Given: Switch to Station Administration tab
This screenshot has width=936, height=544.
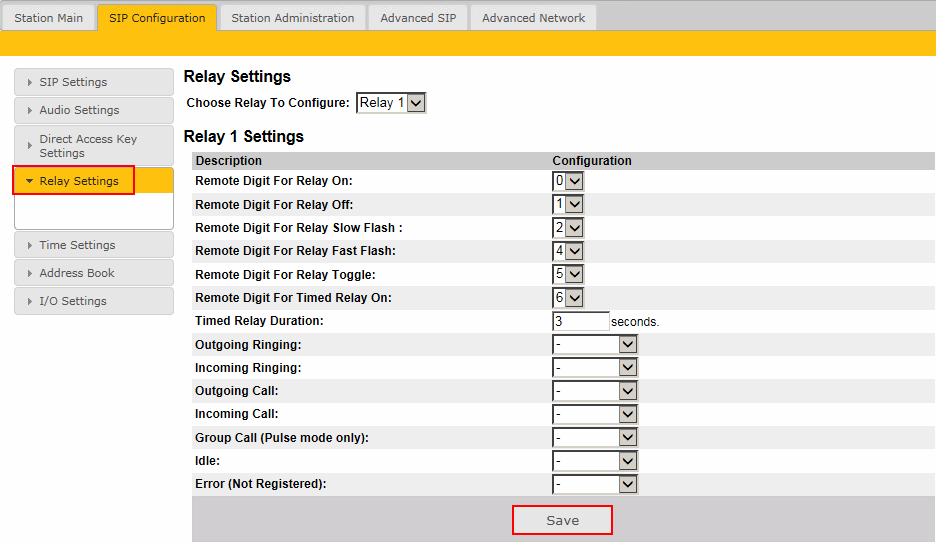Looking at the screenshot, I should (x=292, y=18).
